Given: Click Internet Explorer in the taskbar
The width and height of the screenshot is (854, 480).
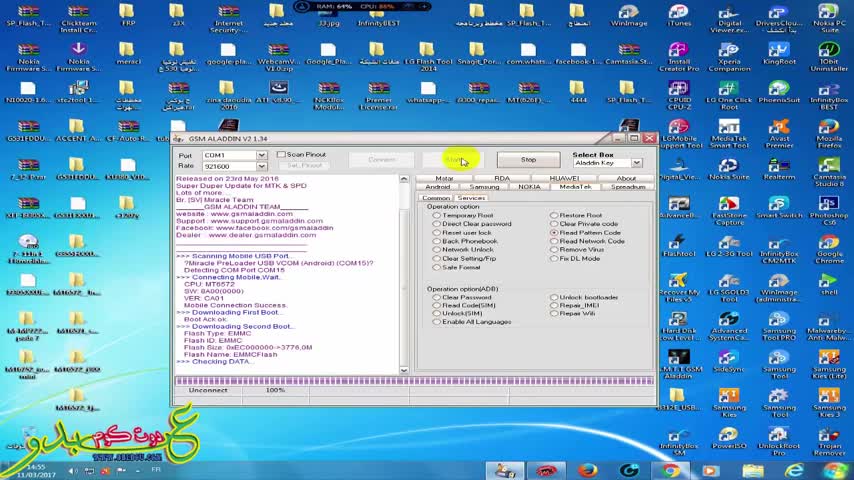Looking at the screenshot, I should (x=794, y=470).
